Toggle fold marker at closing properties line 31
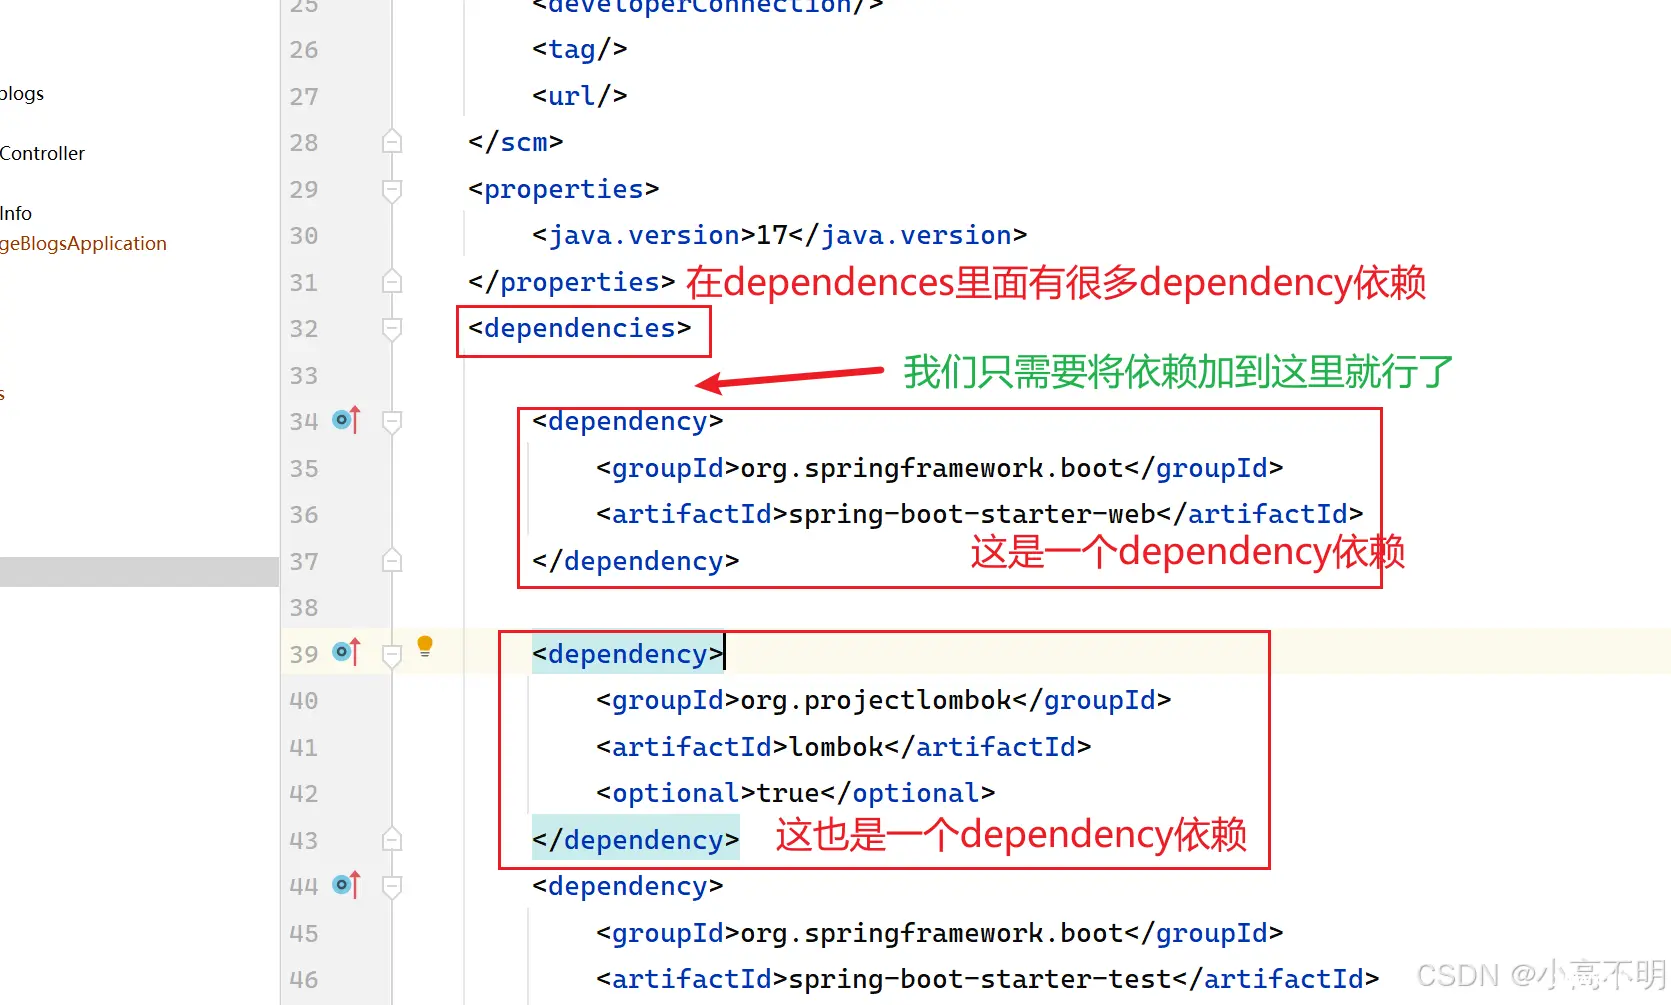 (x=392, y=281)
